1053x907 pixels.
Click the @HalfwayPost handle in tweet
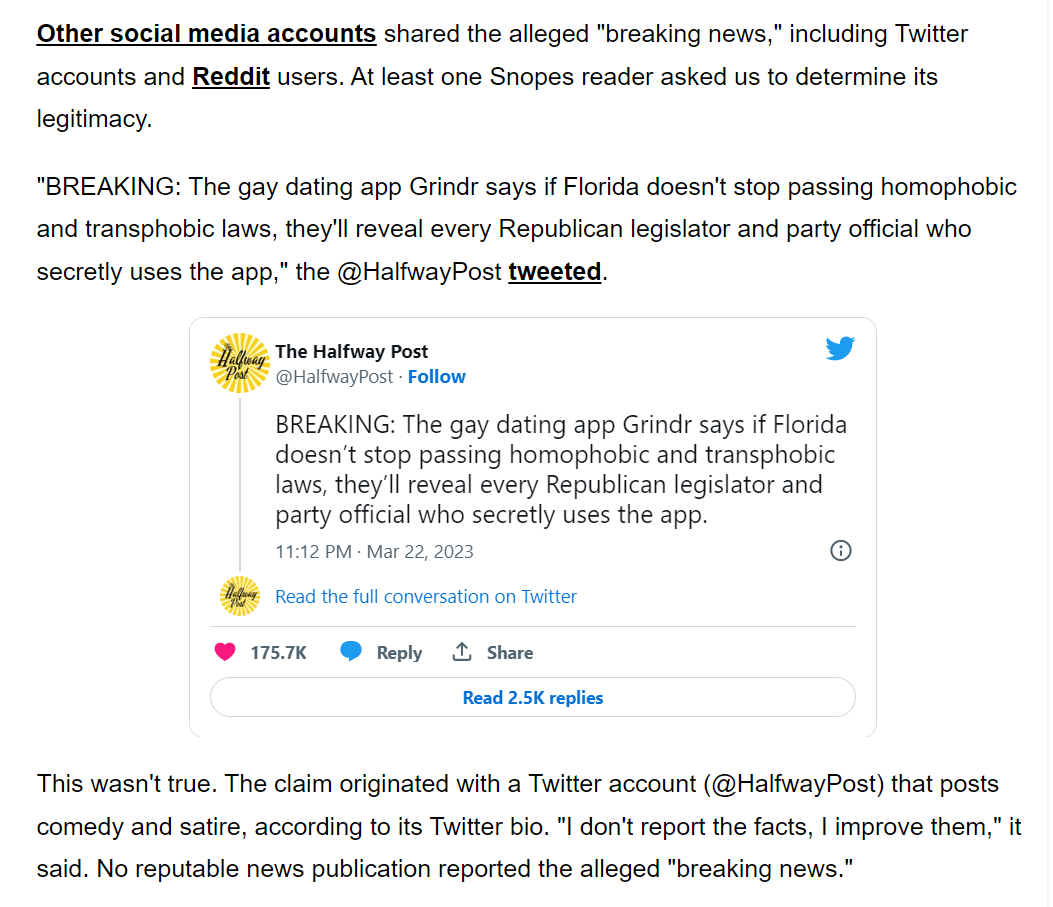[334, 377]
